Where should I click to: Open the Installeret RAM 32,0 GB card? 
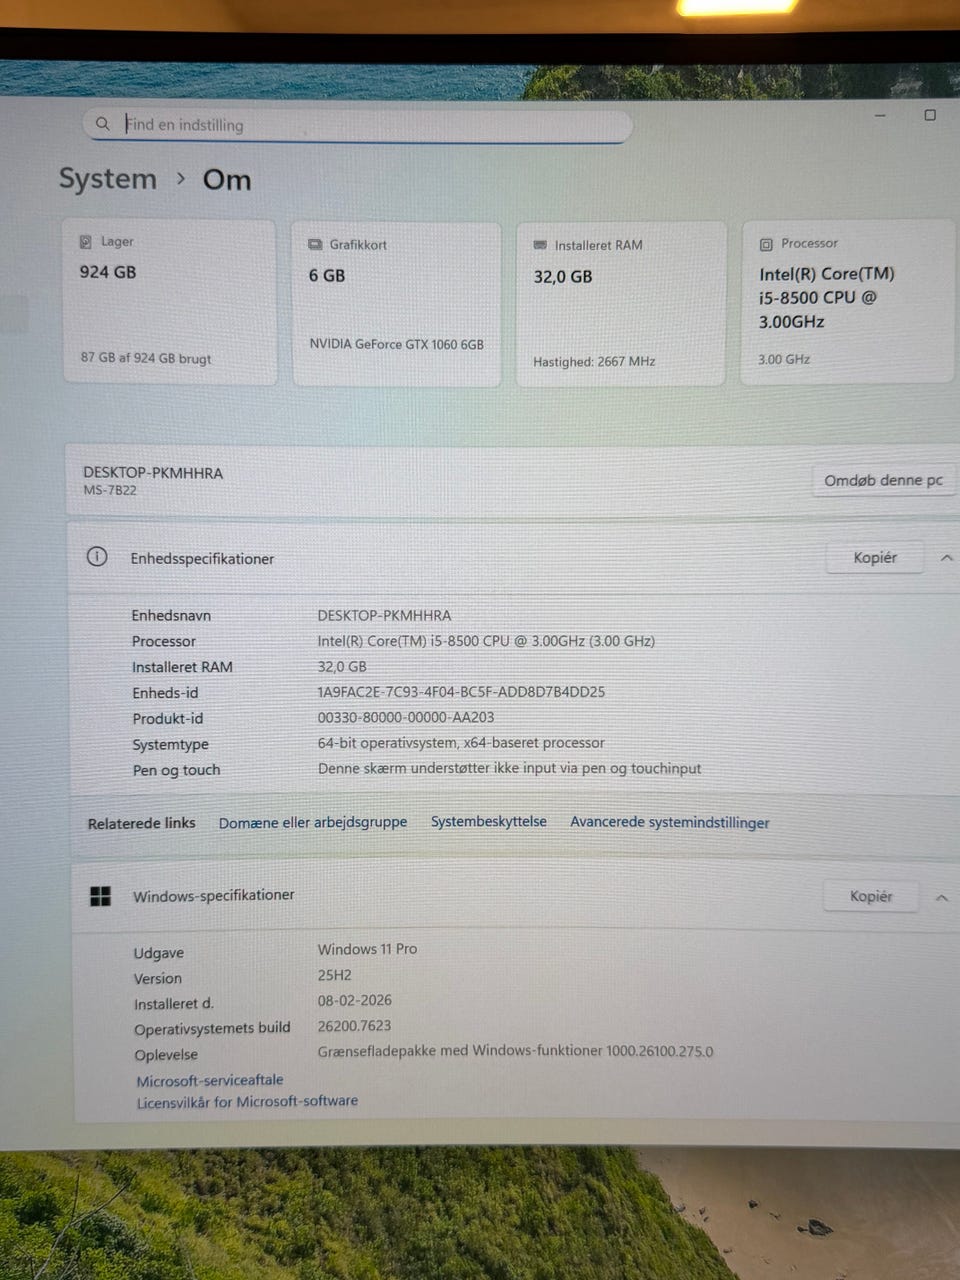[x=621, y=304]
